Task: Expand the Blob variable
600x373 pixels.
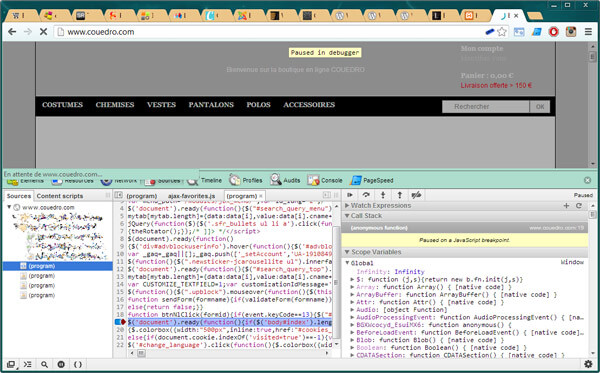Action: point(352,340)
